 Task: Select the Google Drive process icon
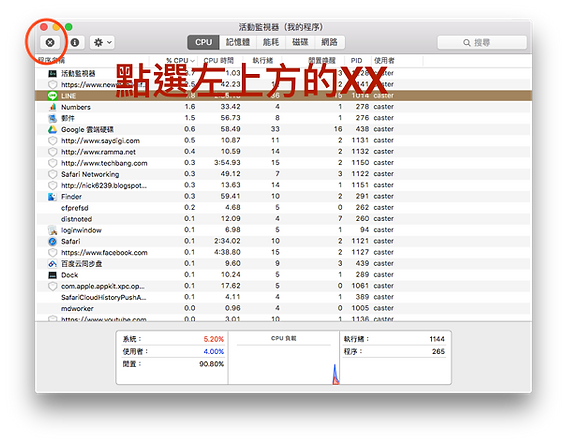click(x=53, y=129)
